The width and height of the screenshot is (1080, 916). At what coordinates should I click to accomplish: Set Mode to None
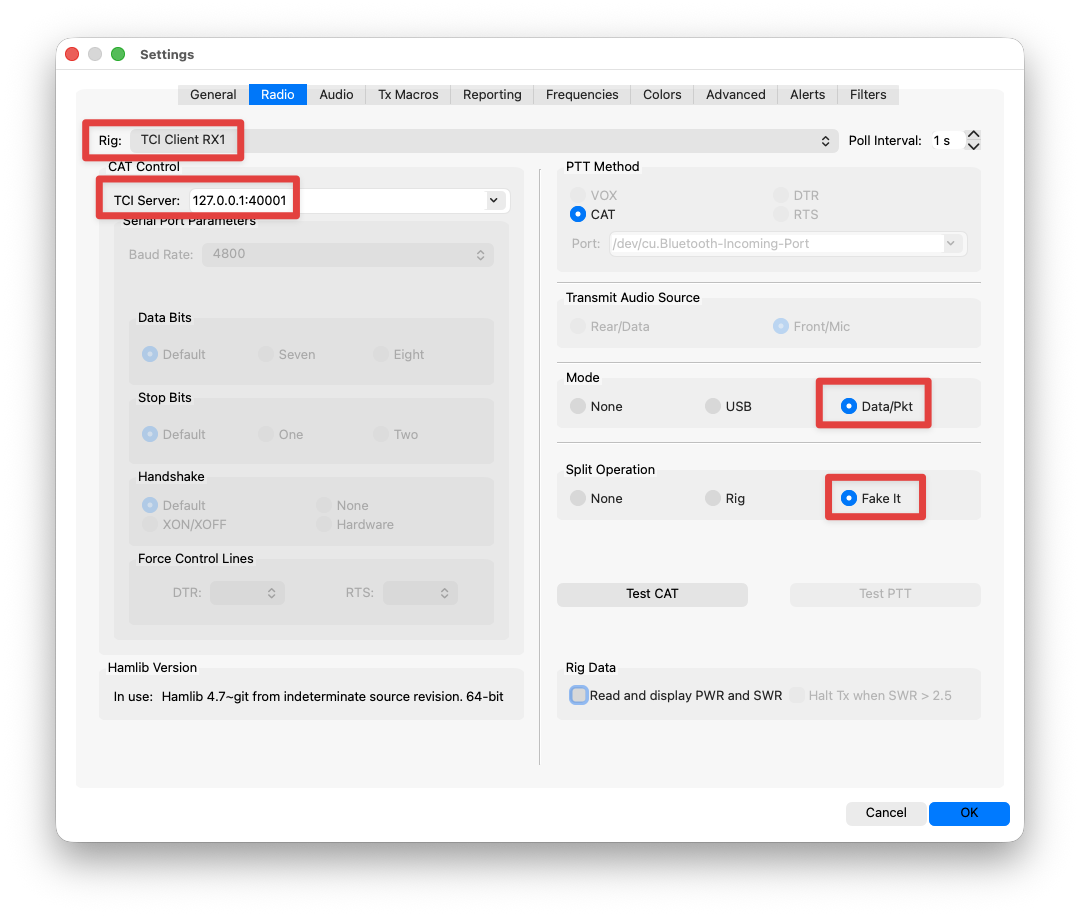click(596, 406)
